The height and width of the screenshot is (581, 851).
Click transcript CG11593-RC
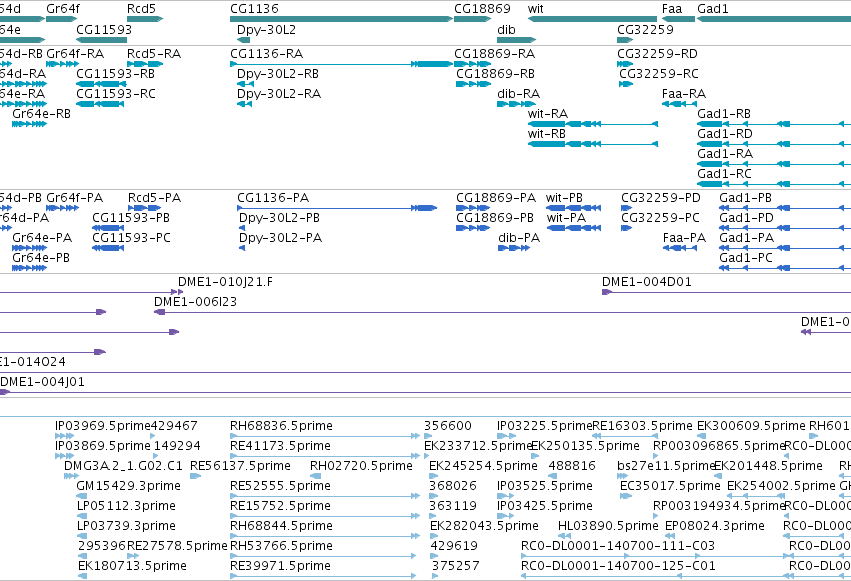[100, 104]
